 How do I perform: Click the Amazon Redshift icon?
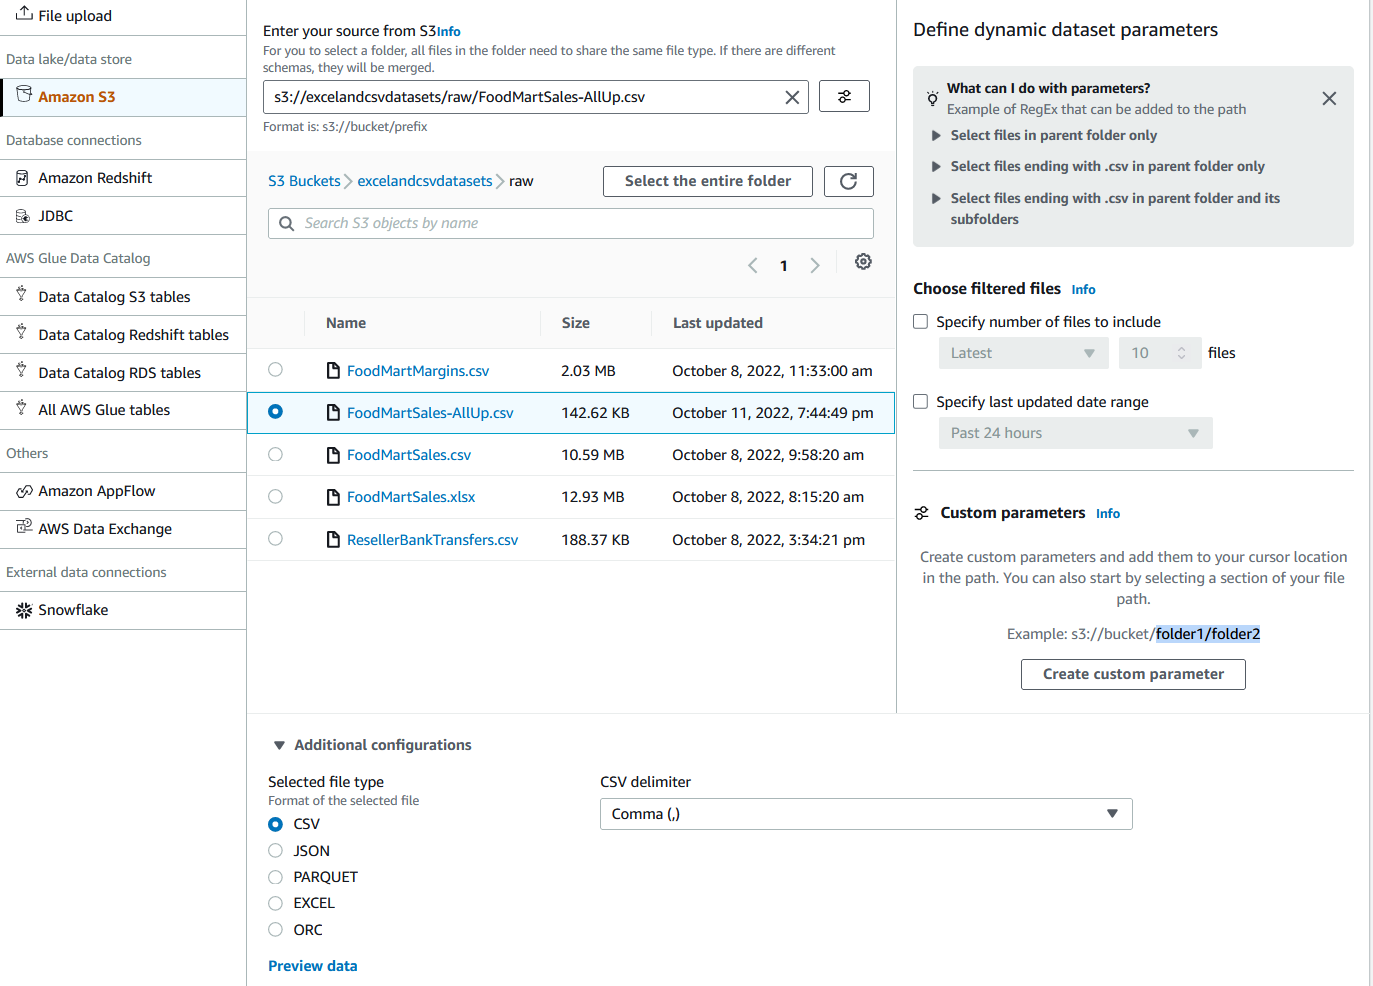[x=23, y=178]
